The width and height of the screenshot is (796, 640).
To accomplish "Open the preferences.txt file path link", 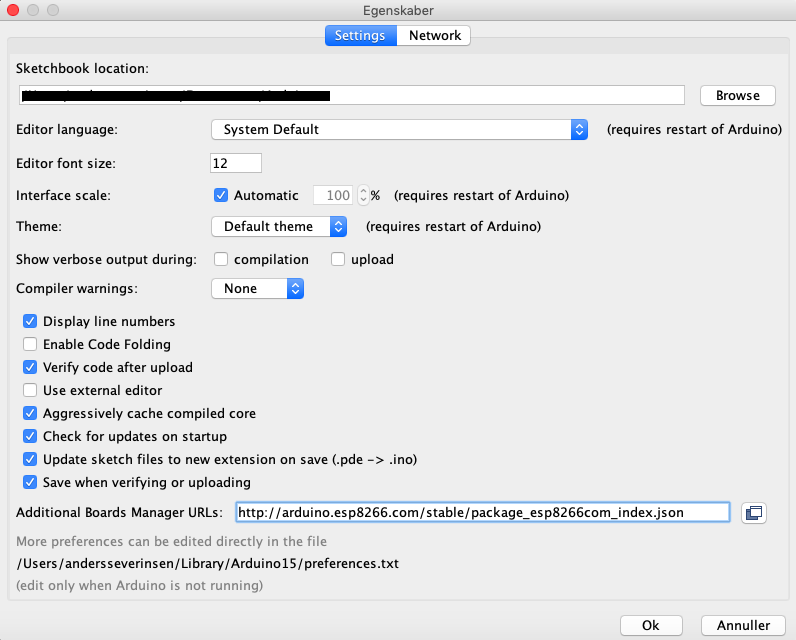I will tap(208, 564).
